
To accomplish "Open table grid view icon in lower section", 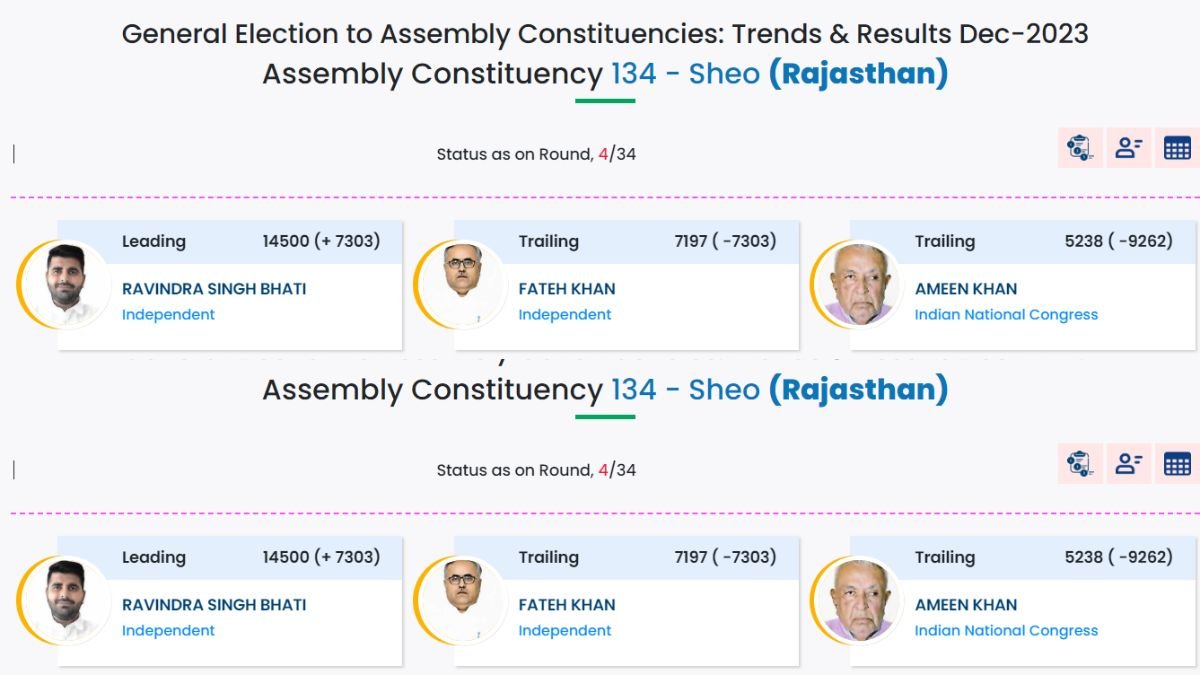I will (x=1177, y=464).
